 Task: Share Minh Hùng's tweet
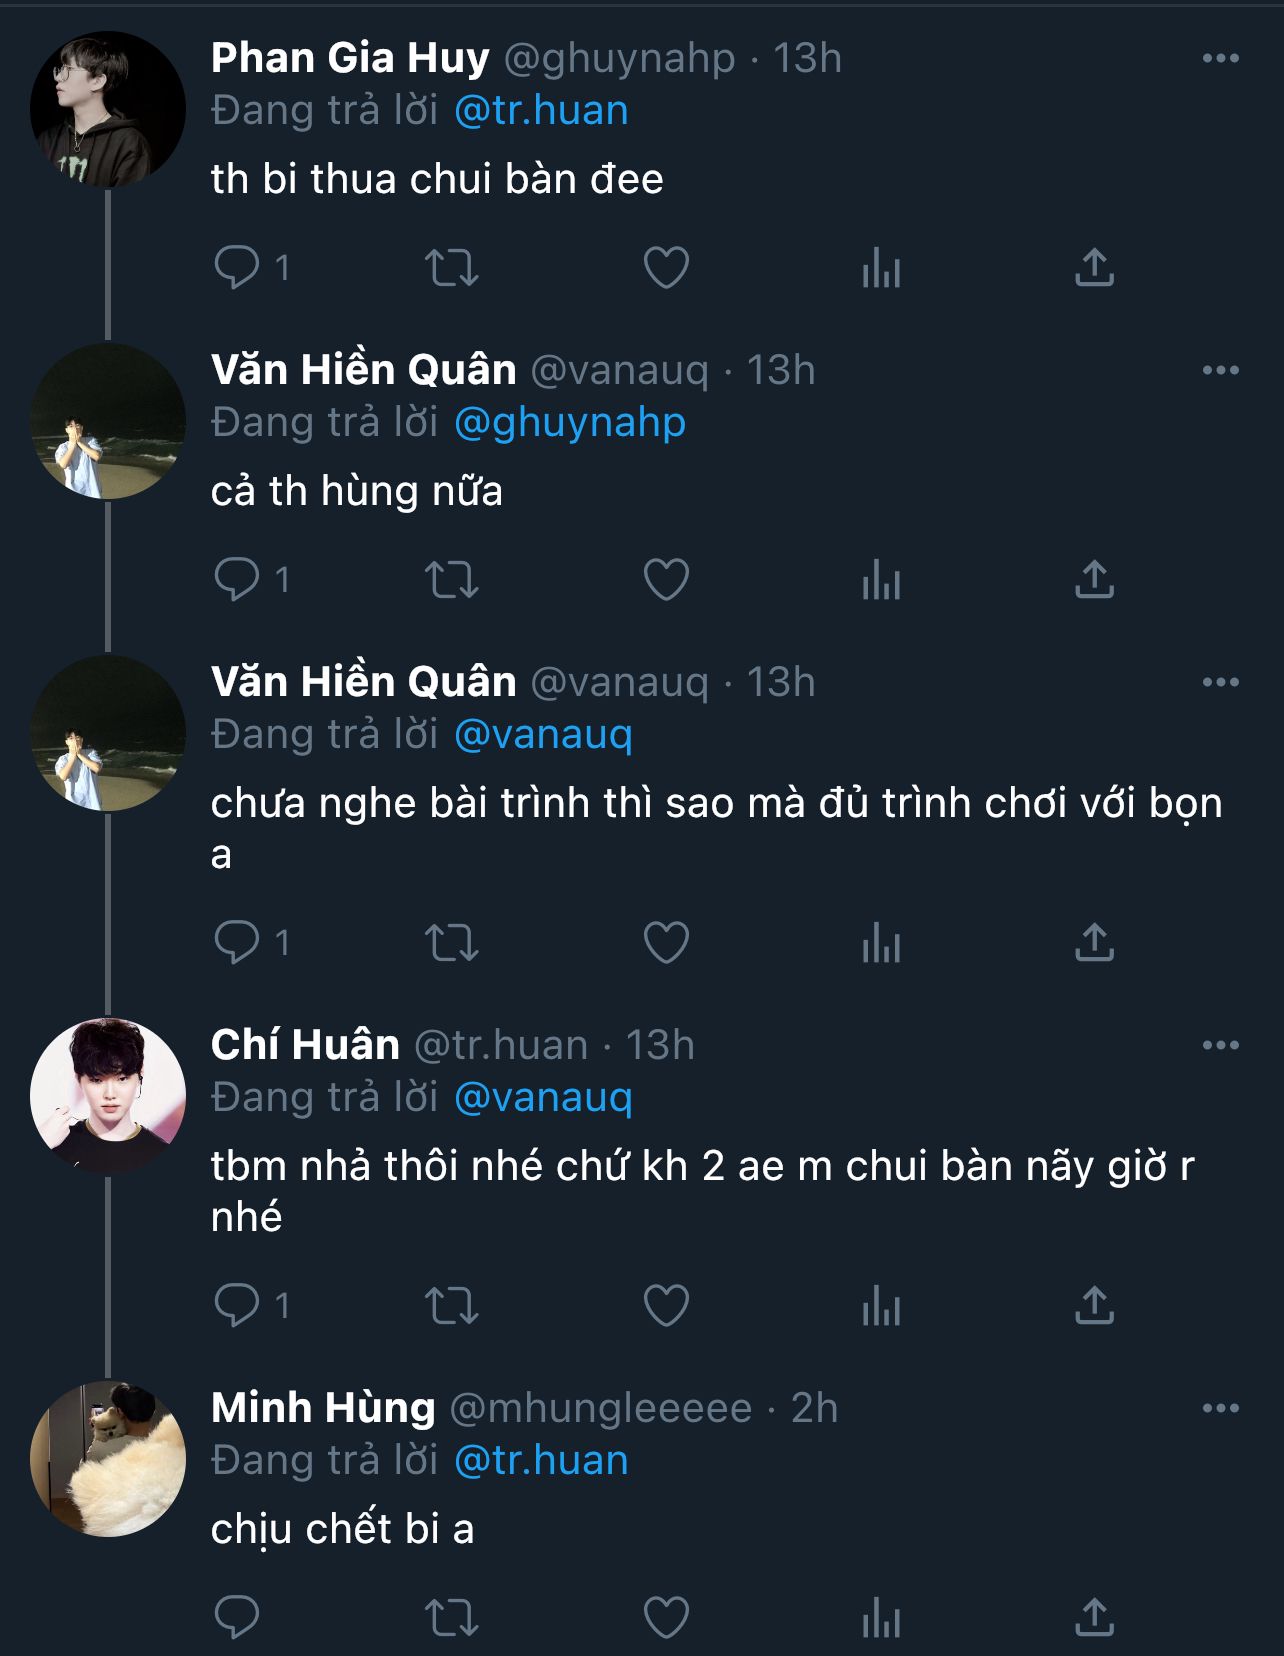coord(1094,1618)
